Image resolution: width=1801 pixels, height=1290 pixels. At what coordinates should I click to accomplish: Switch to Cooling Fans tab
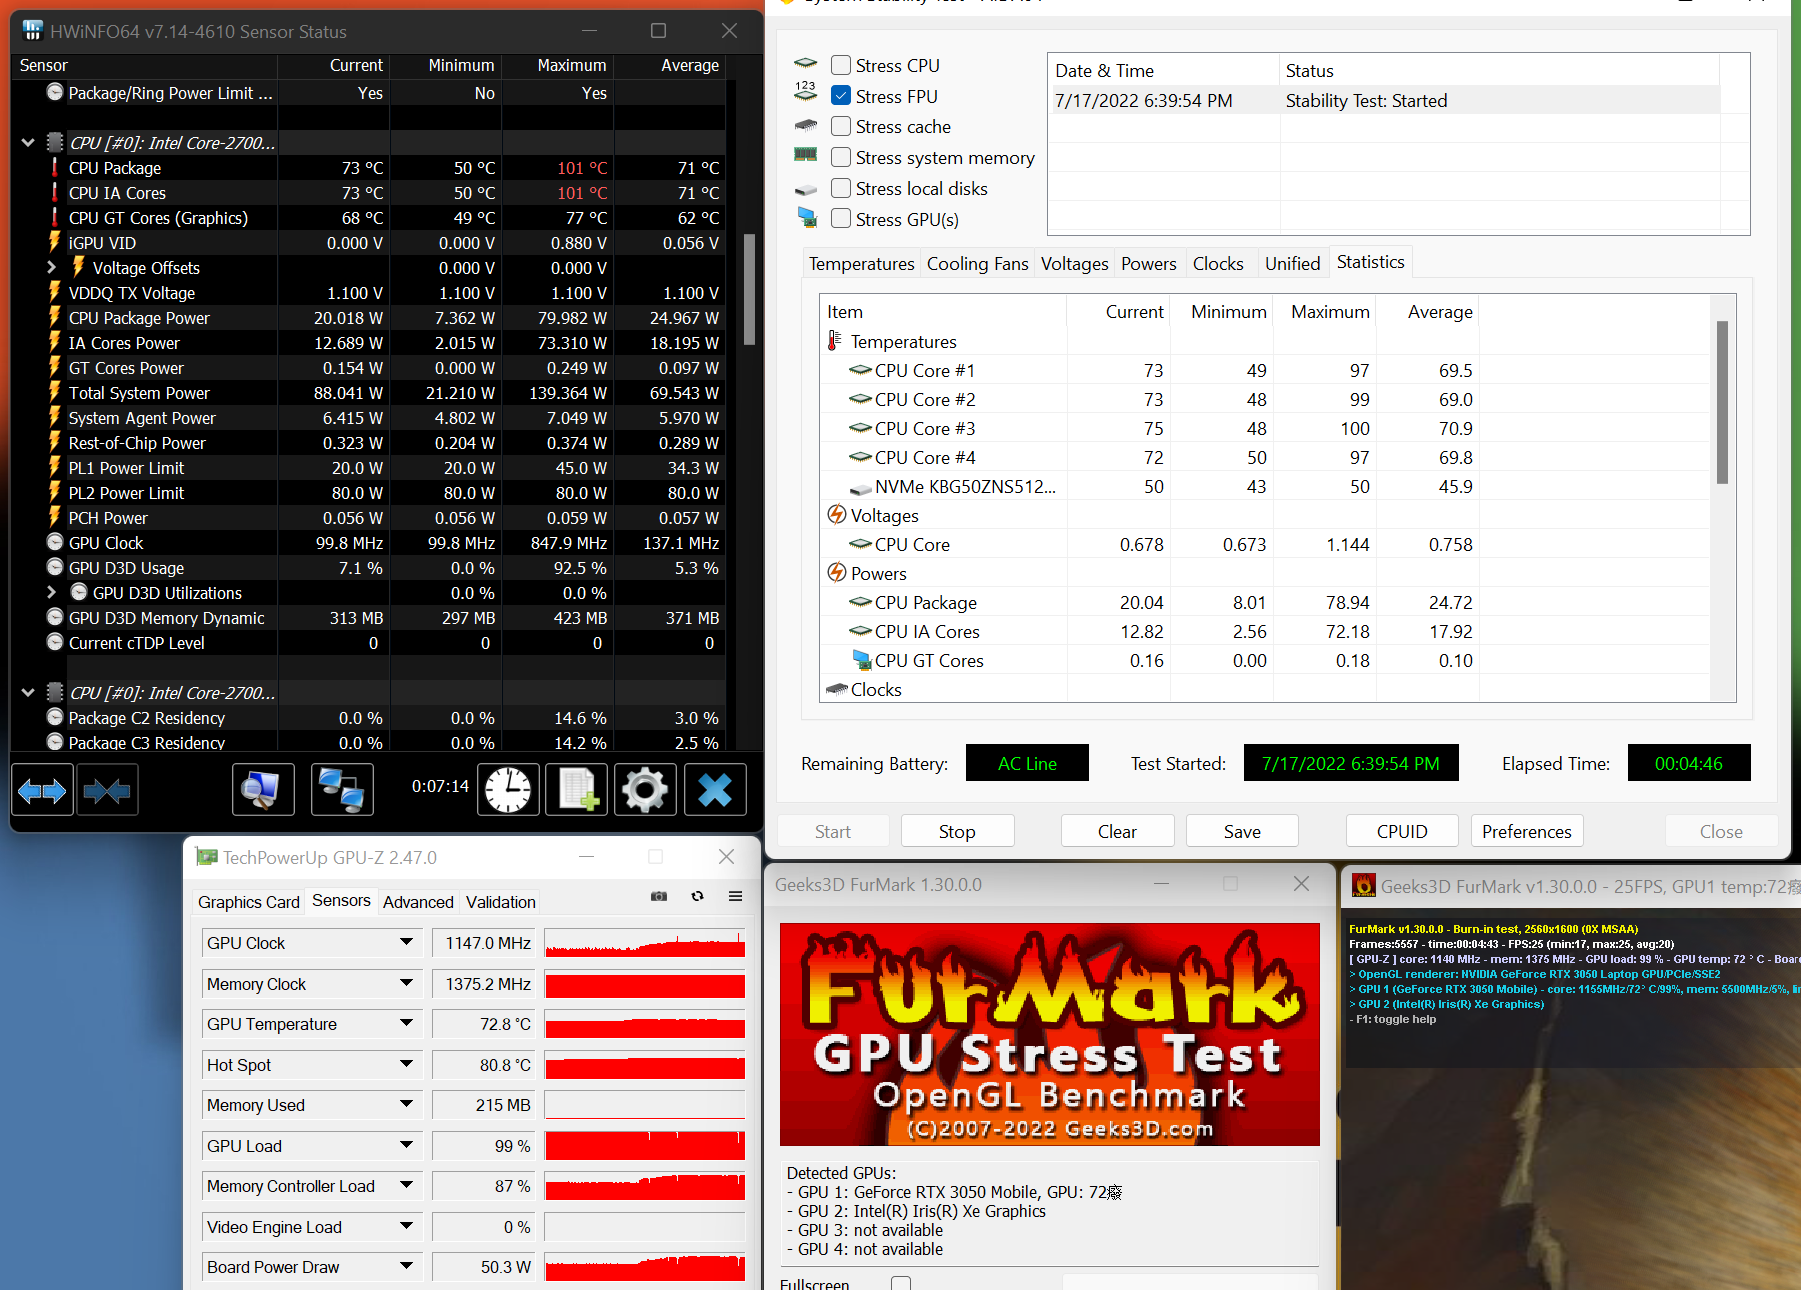pos(977,263)
